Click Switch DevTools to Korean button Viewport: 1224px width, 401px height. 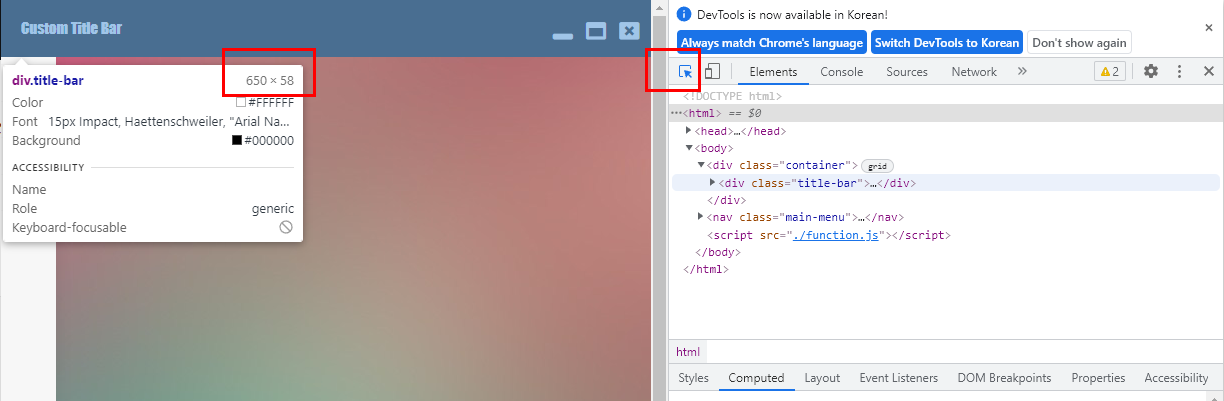click(946, 43)
